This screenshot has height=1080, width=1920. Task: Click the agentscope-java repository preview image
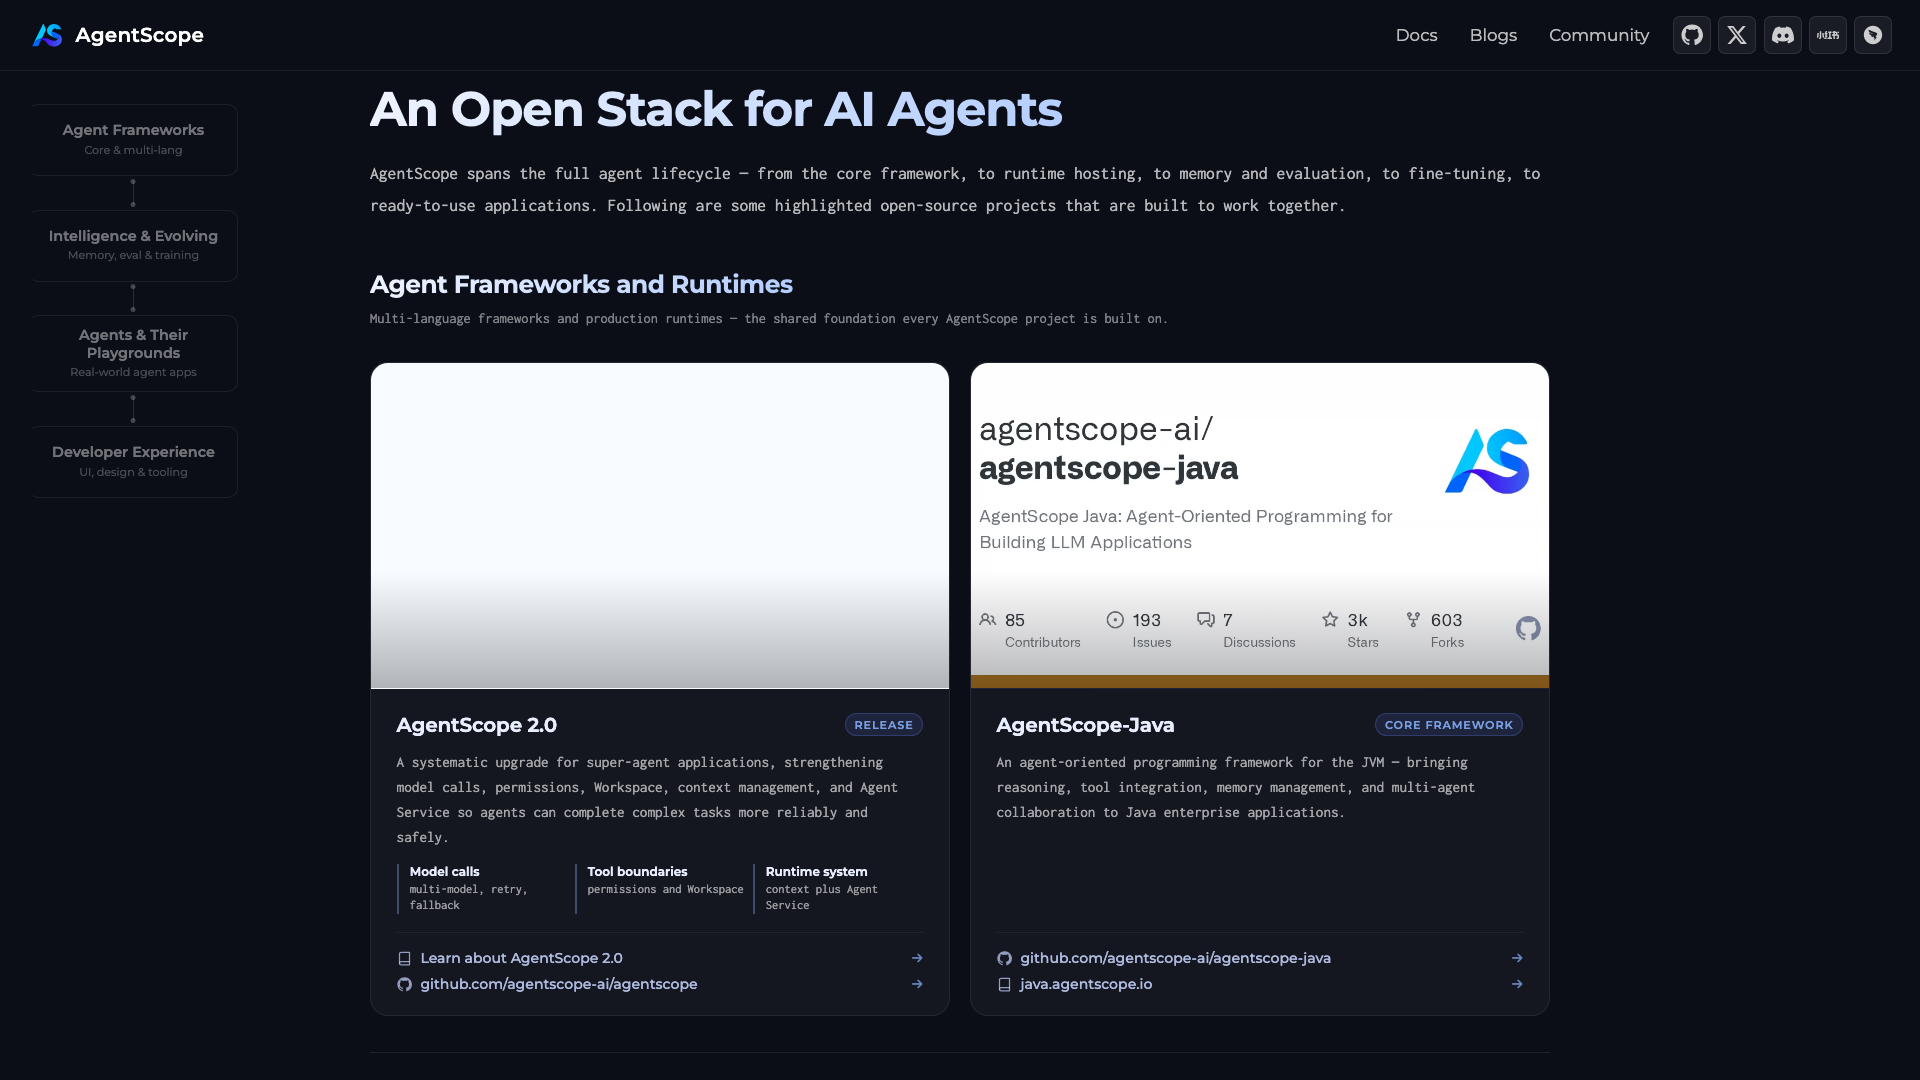coord(1260,526)
